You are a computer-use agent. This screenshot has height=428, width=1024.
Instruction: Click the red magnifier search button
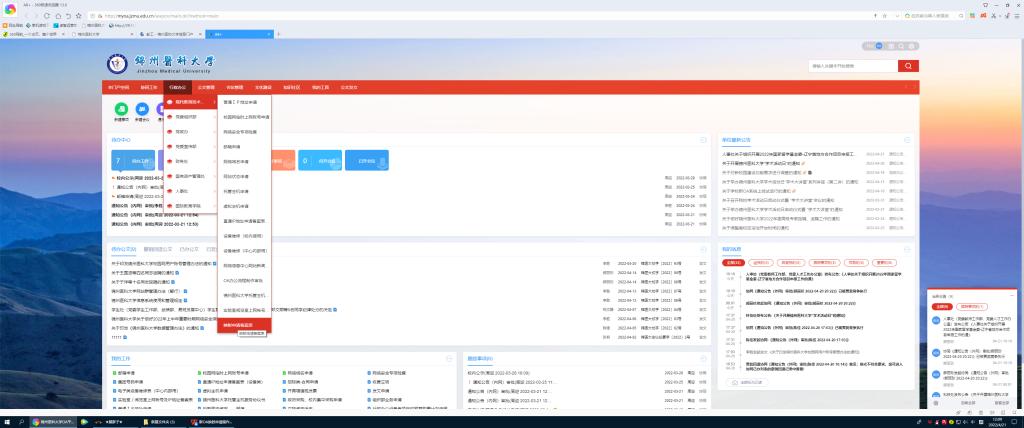tap(908, 66)
